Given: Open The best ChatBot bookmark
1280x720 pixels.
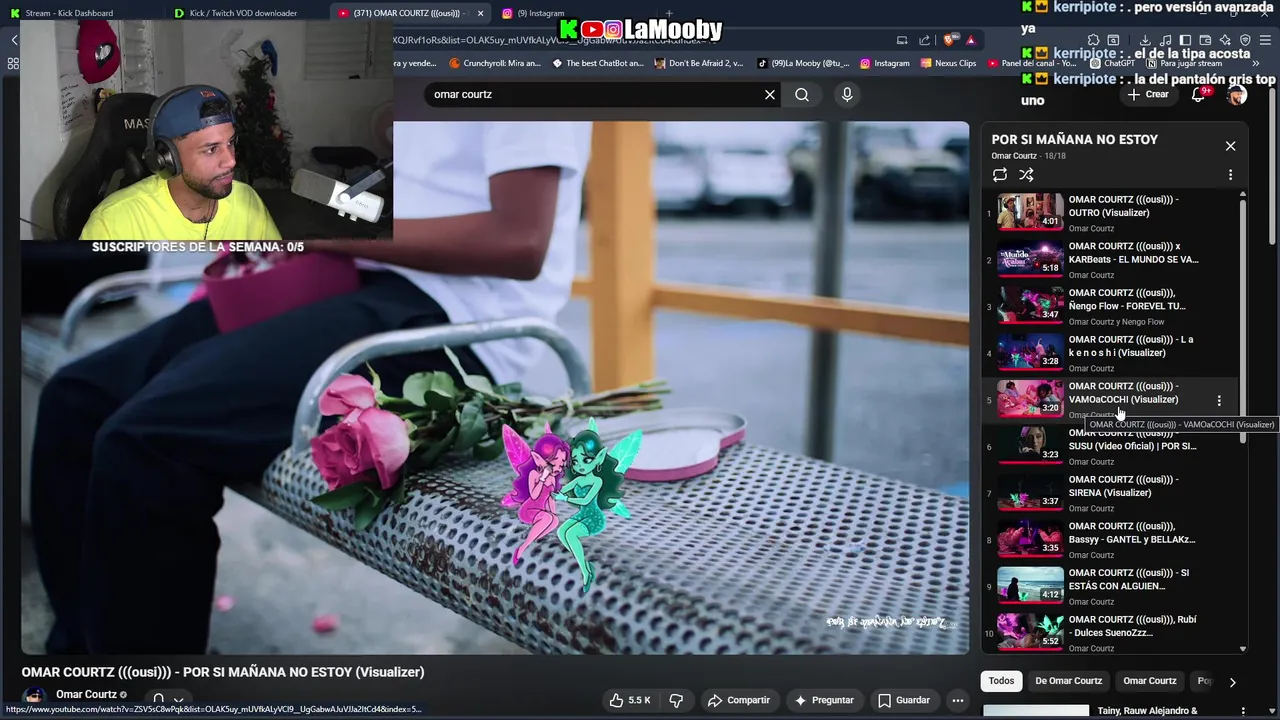Looking at the screenshot, I should [598, 63].
